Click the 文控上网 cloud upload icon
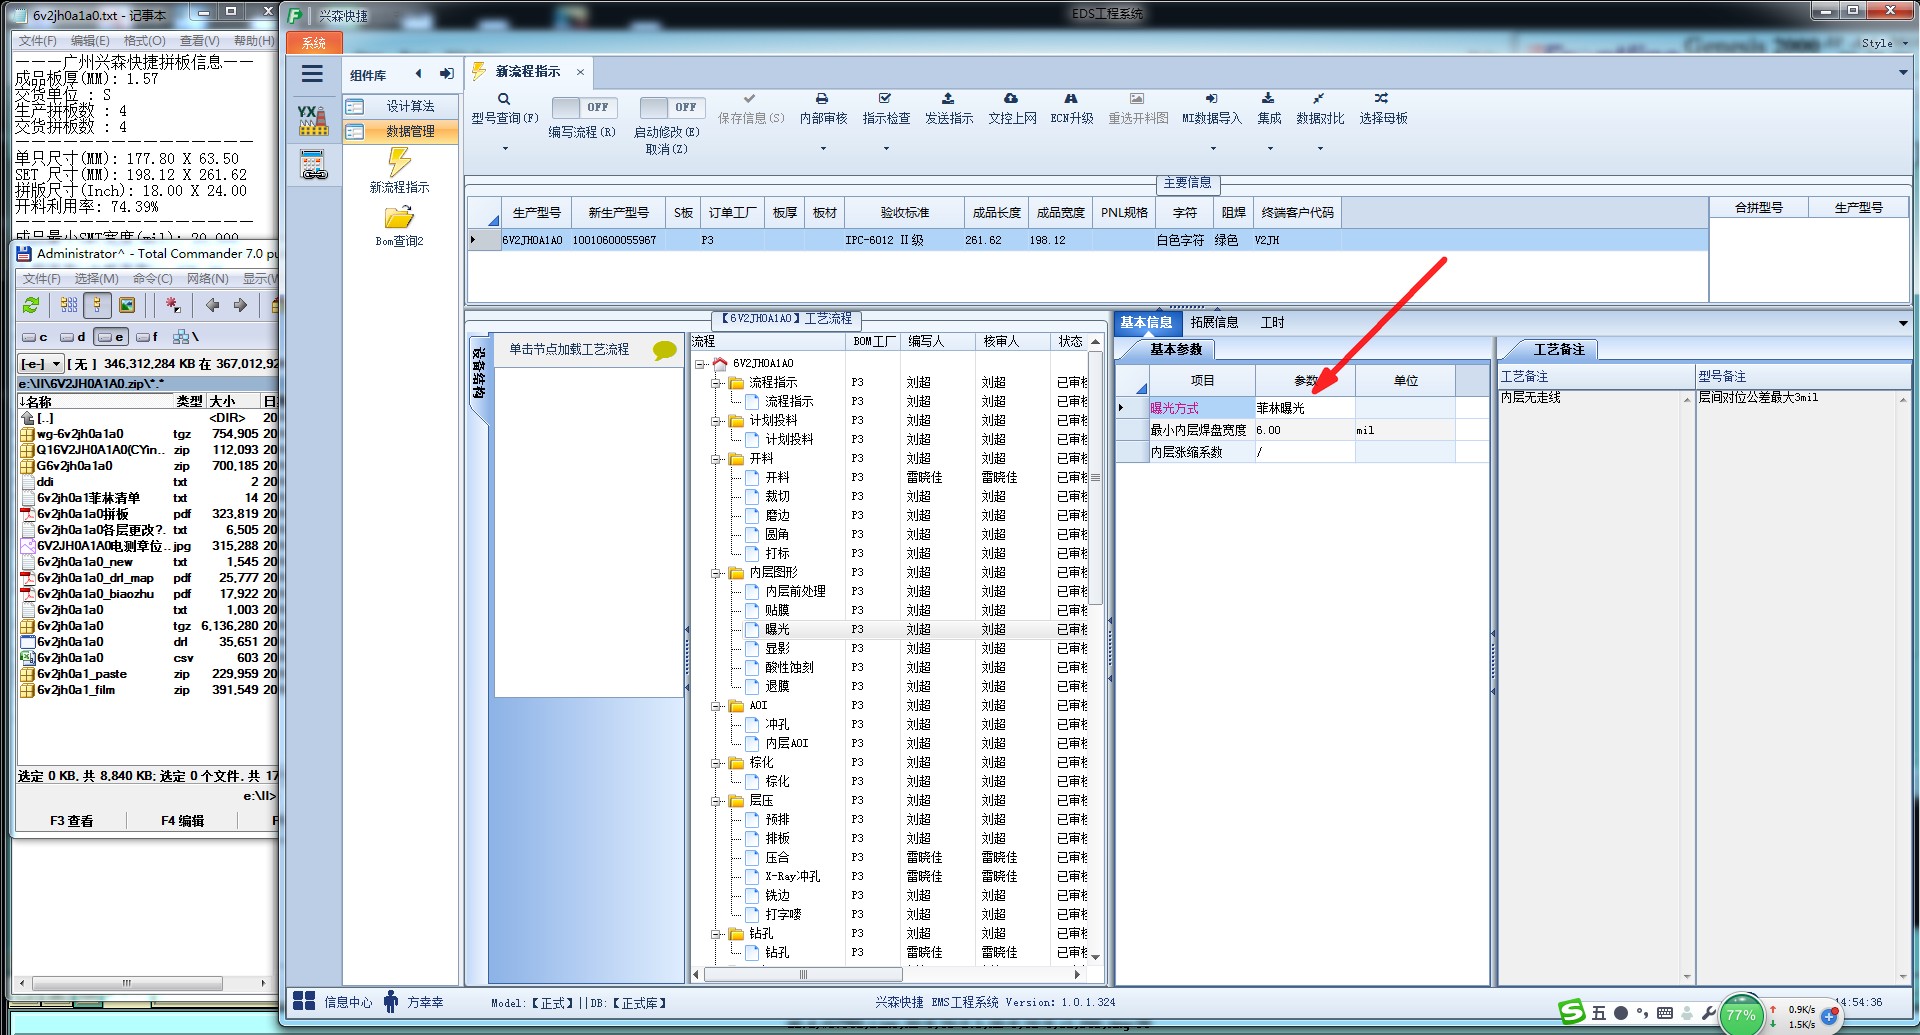Viewport: 1920px width, 1035px height. [1011, 99]
